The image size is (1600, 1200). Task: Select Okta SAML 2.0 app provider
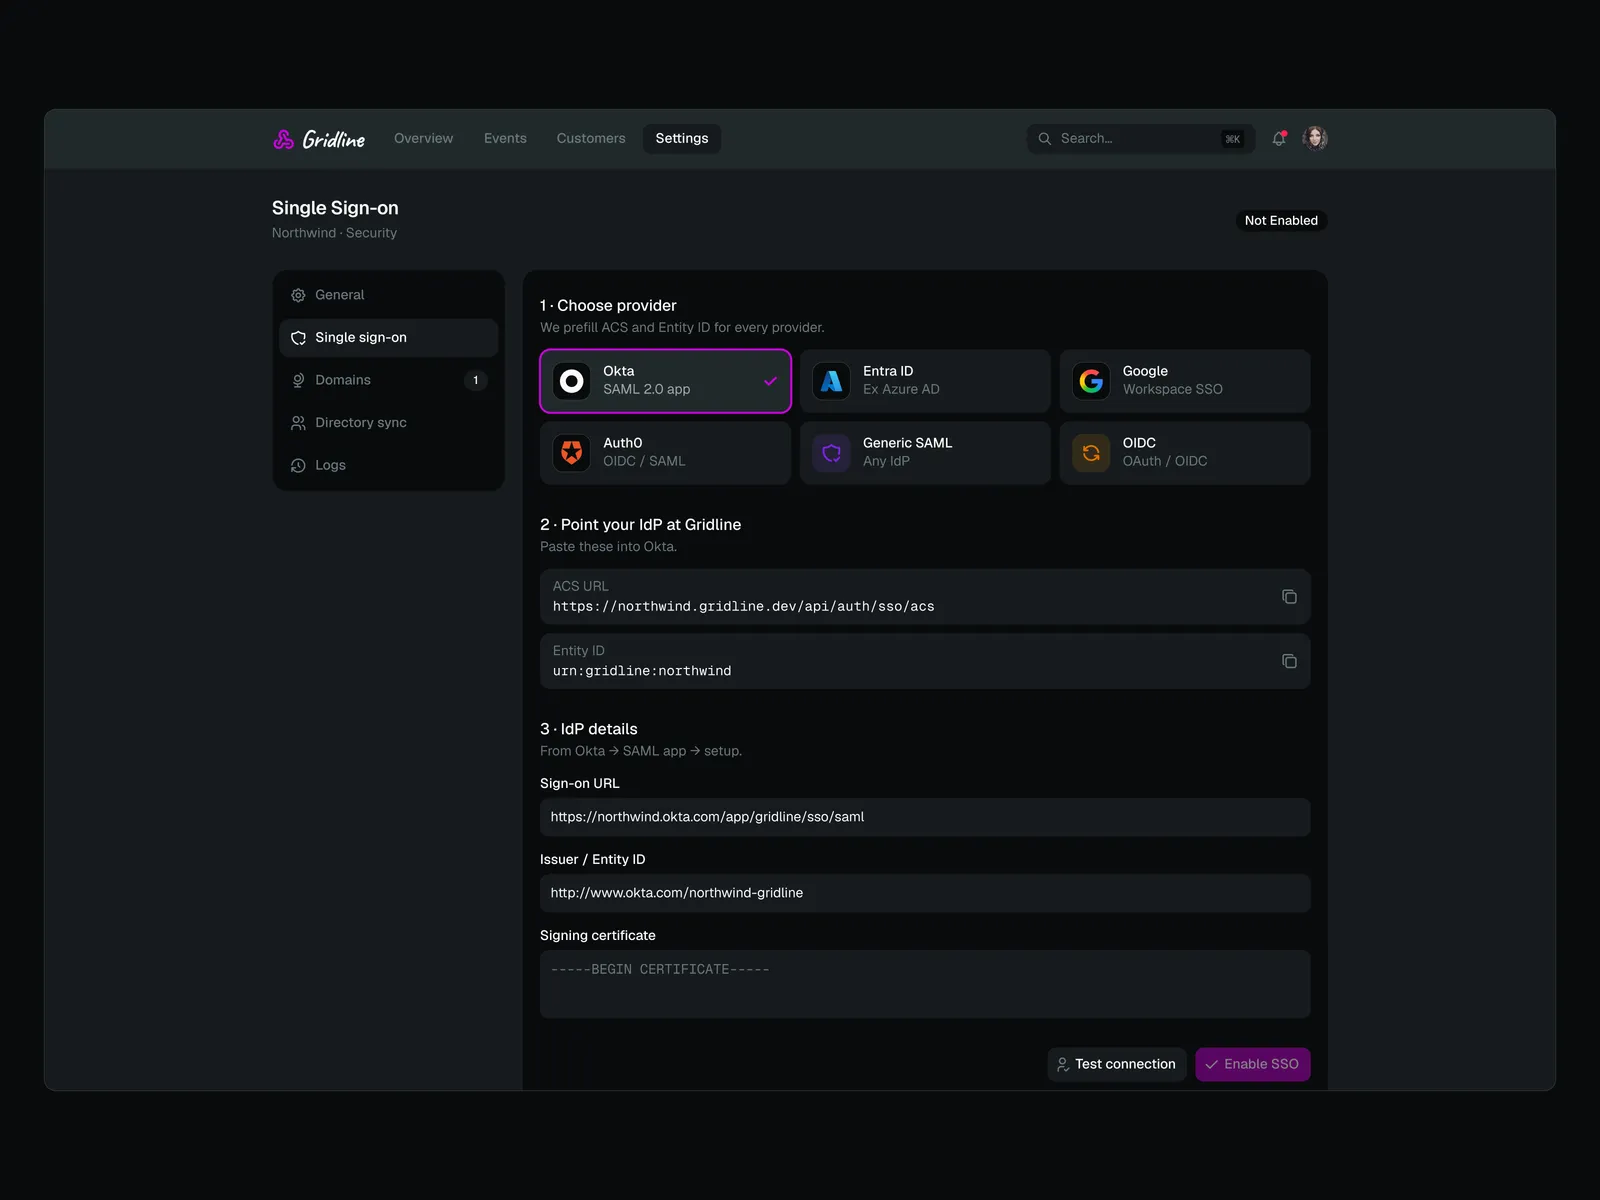665,381
